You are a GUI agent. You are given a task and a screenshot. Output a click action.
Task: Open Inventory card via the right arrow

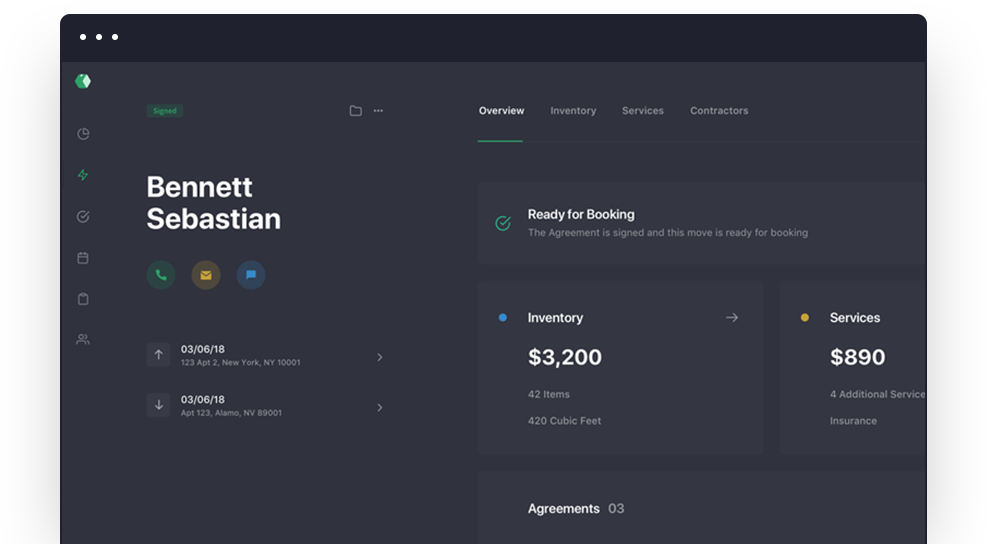click(x=732, y=318)
